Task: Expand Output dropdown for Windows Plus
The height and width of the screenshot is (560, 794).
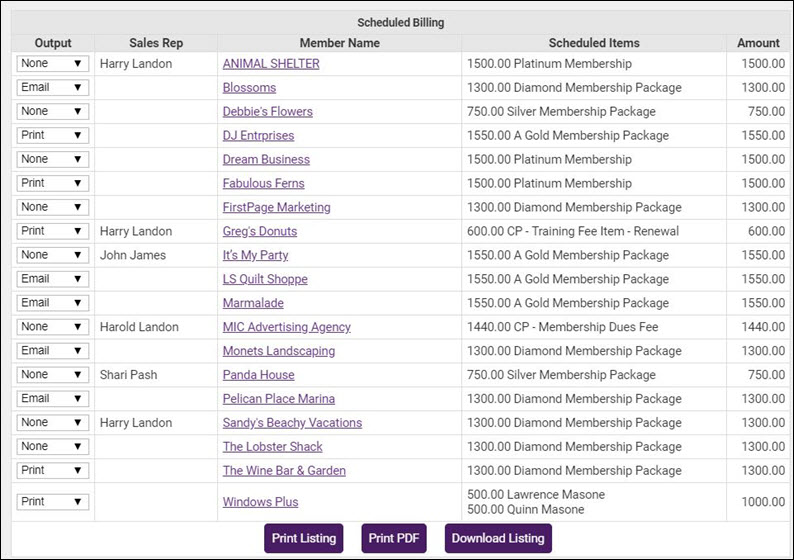Action: pyautogui.click(x=52, y=502)
